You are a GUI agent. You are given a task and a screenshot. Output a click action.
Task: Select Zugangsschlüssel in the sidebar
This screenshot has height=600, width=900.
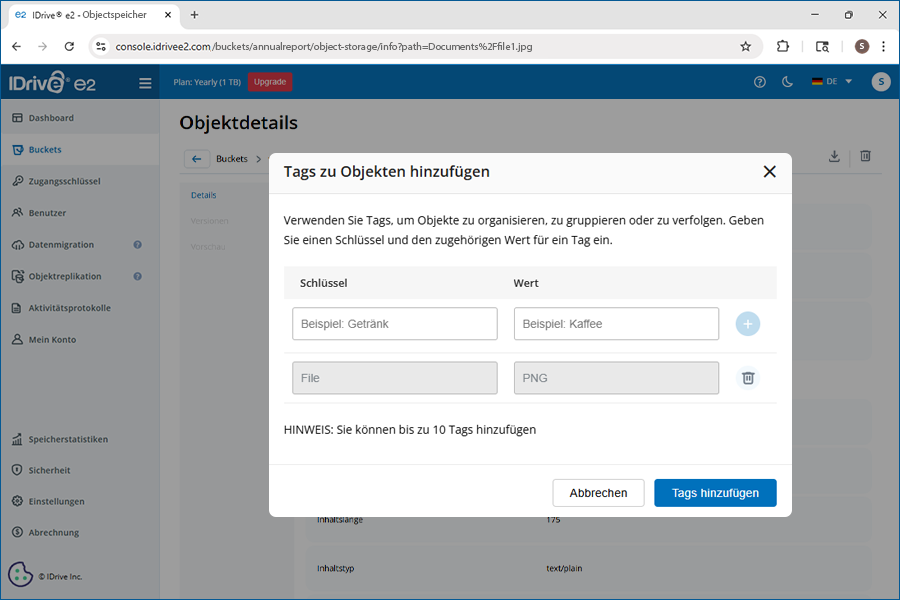[64, 181]
